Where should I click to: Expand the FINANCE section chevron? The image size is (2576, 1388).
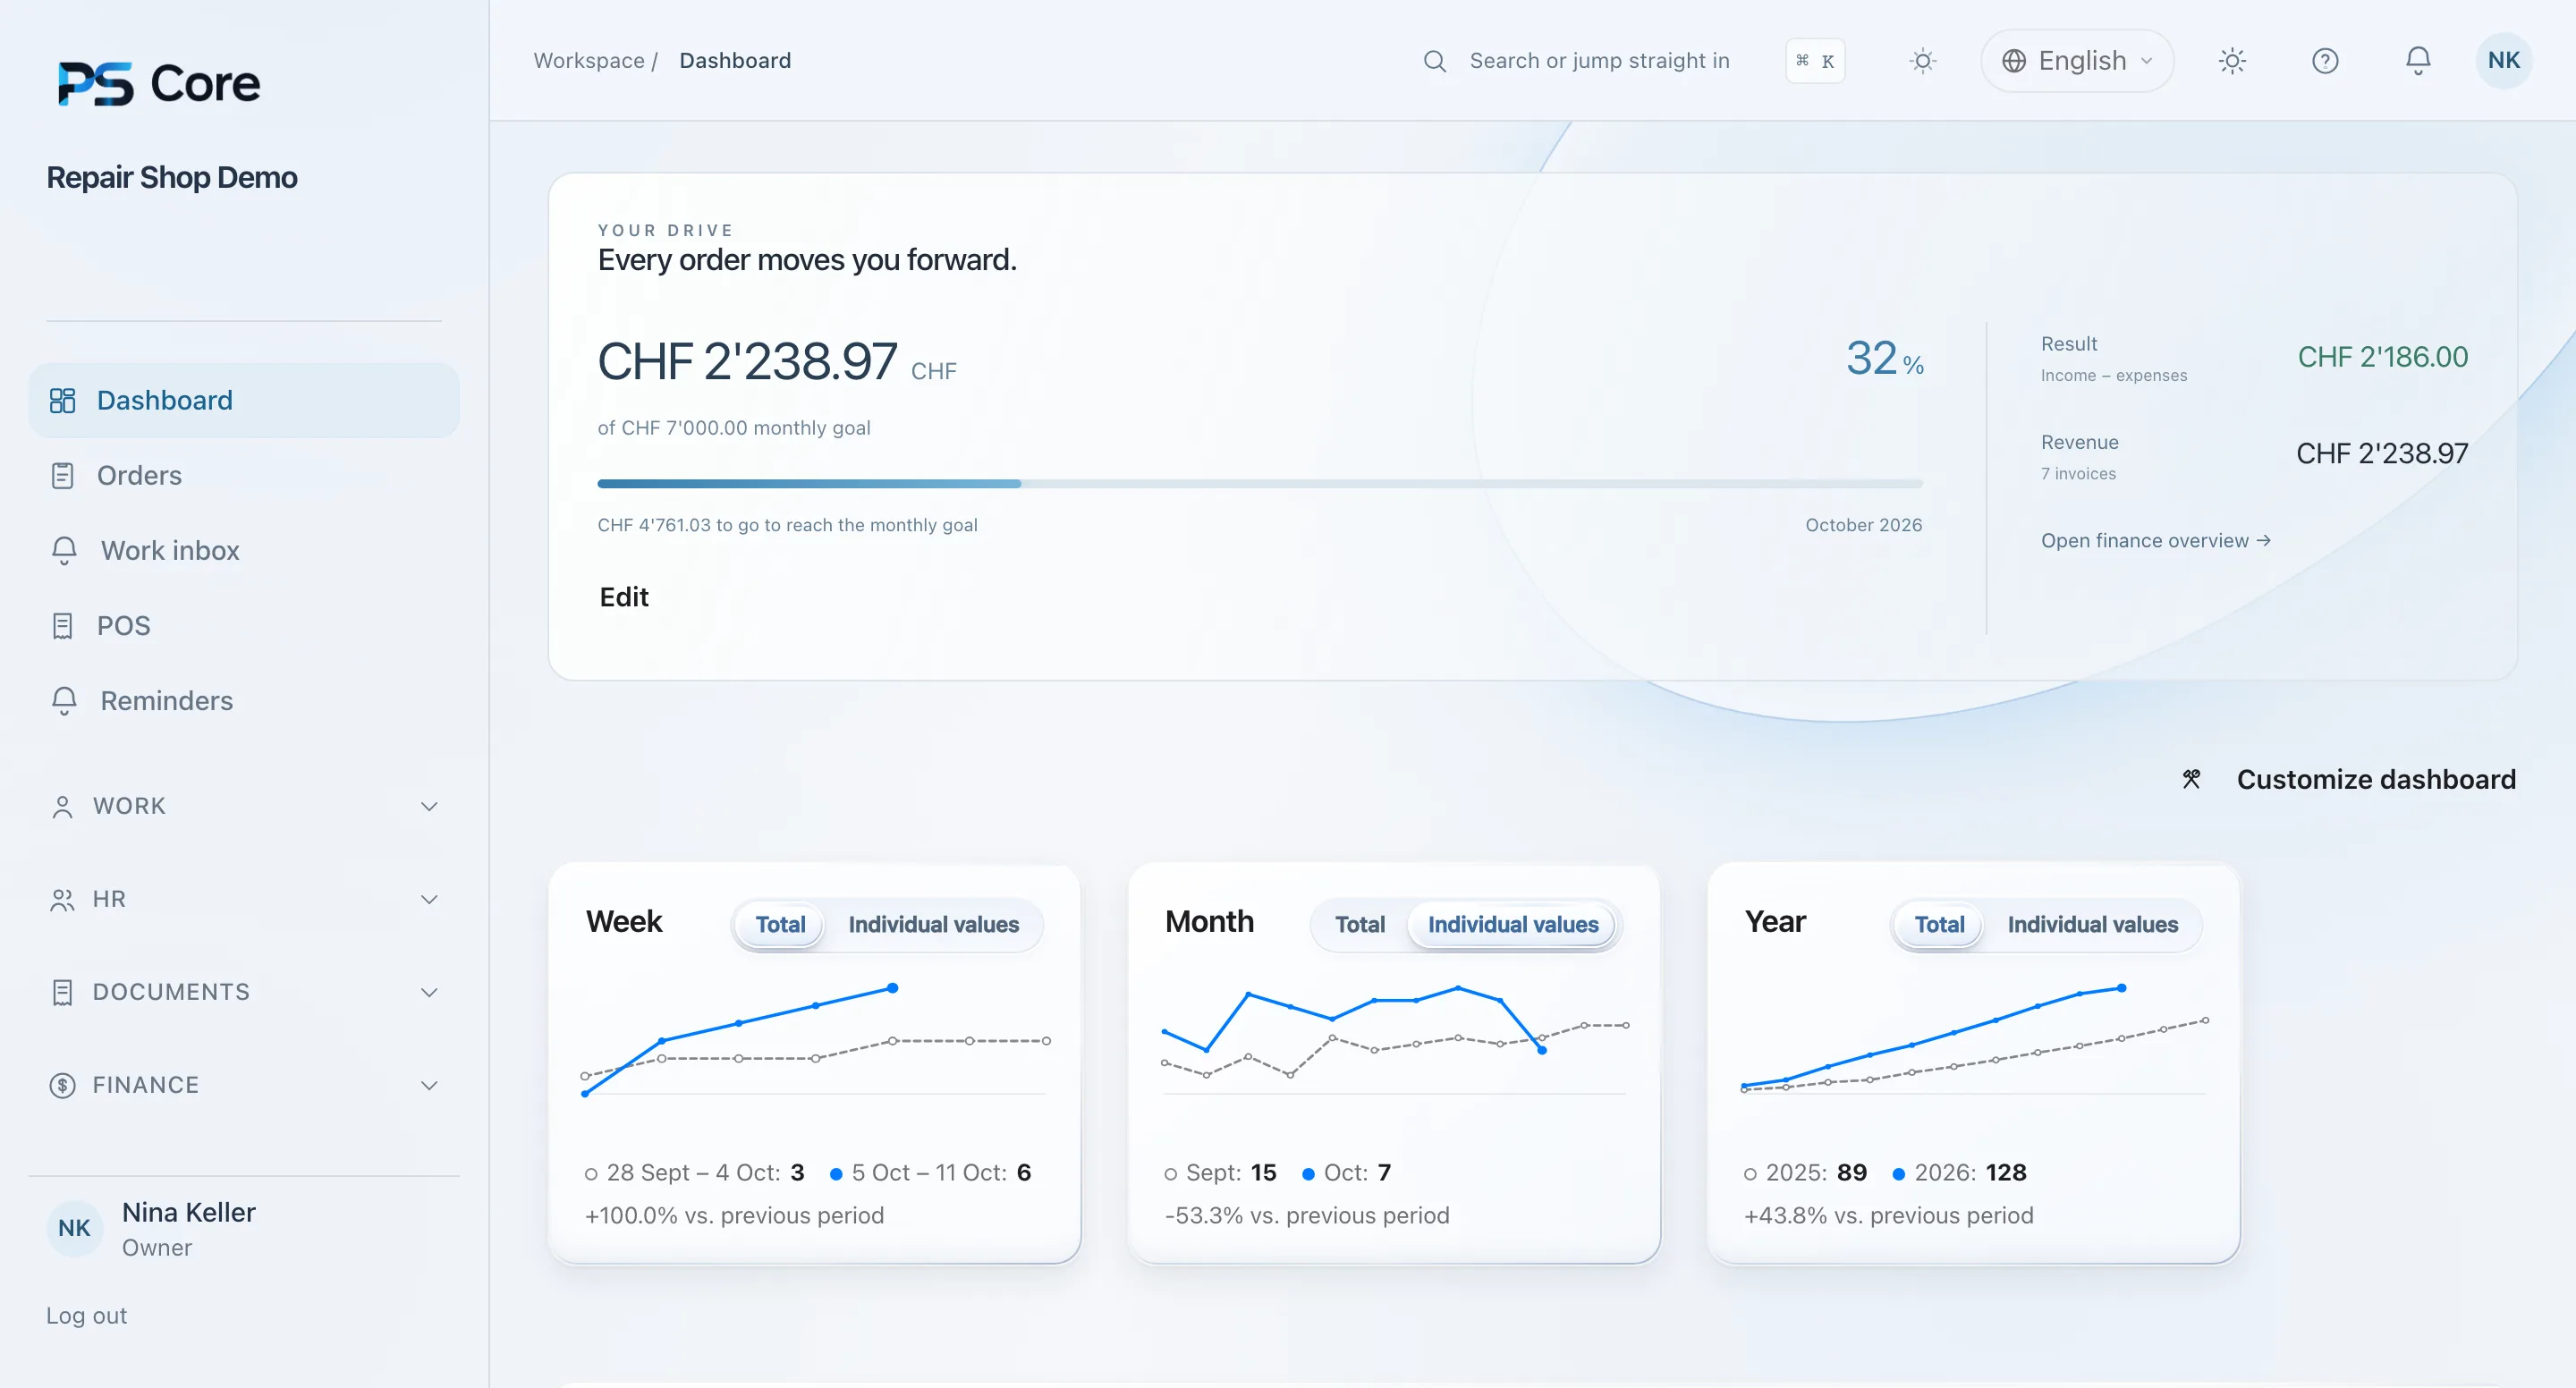coord(429,1085)
